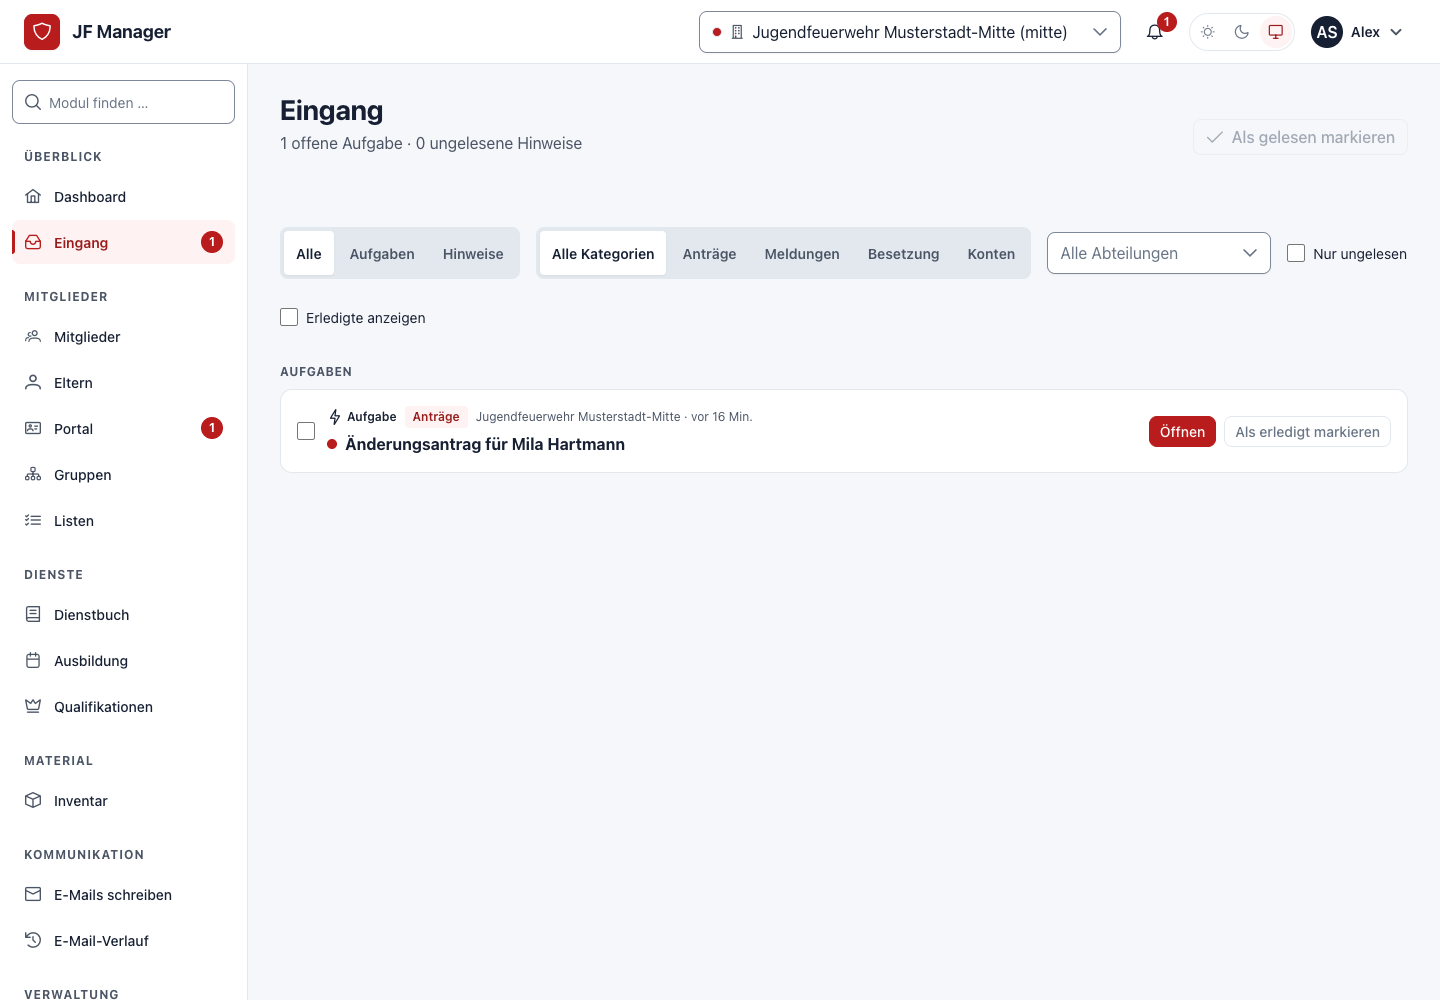Open notifications bell icon
Viewport: 1440px width, 1000px height.
tap(1155, 32)
